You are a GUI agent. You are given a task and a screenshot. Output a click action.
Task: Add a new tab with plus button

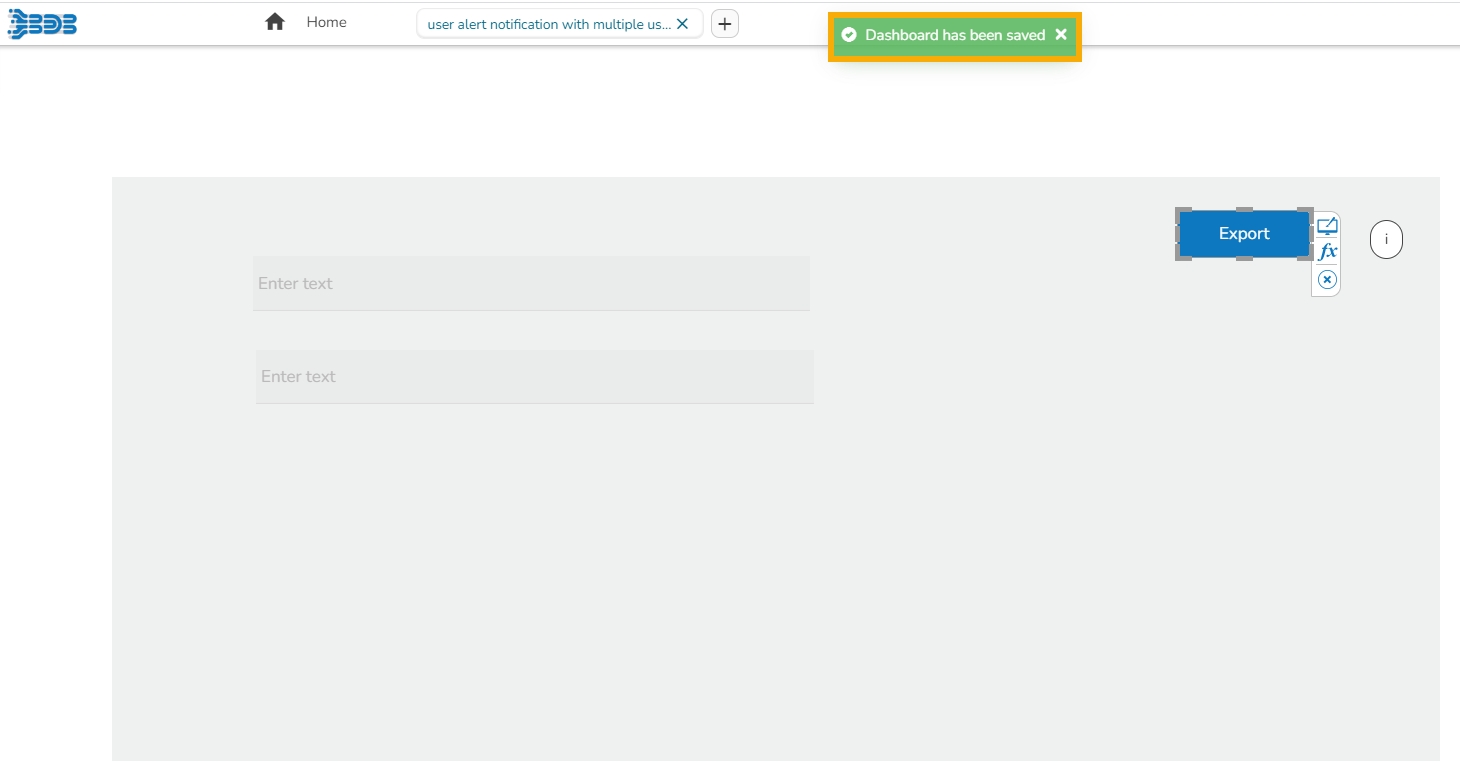click(x=725, y=24)
